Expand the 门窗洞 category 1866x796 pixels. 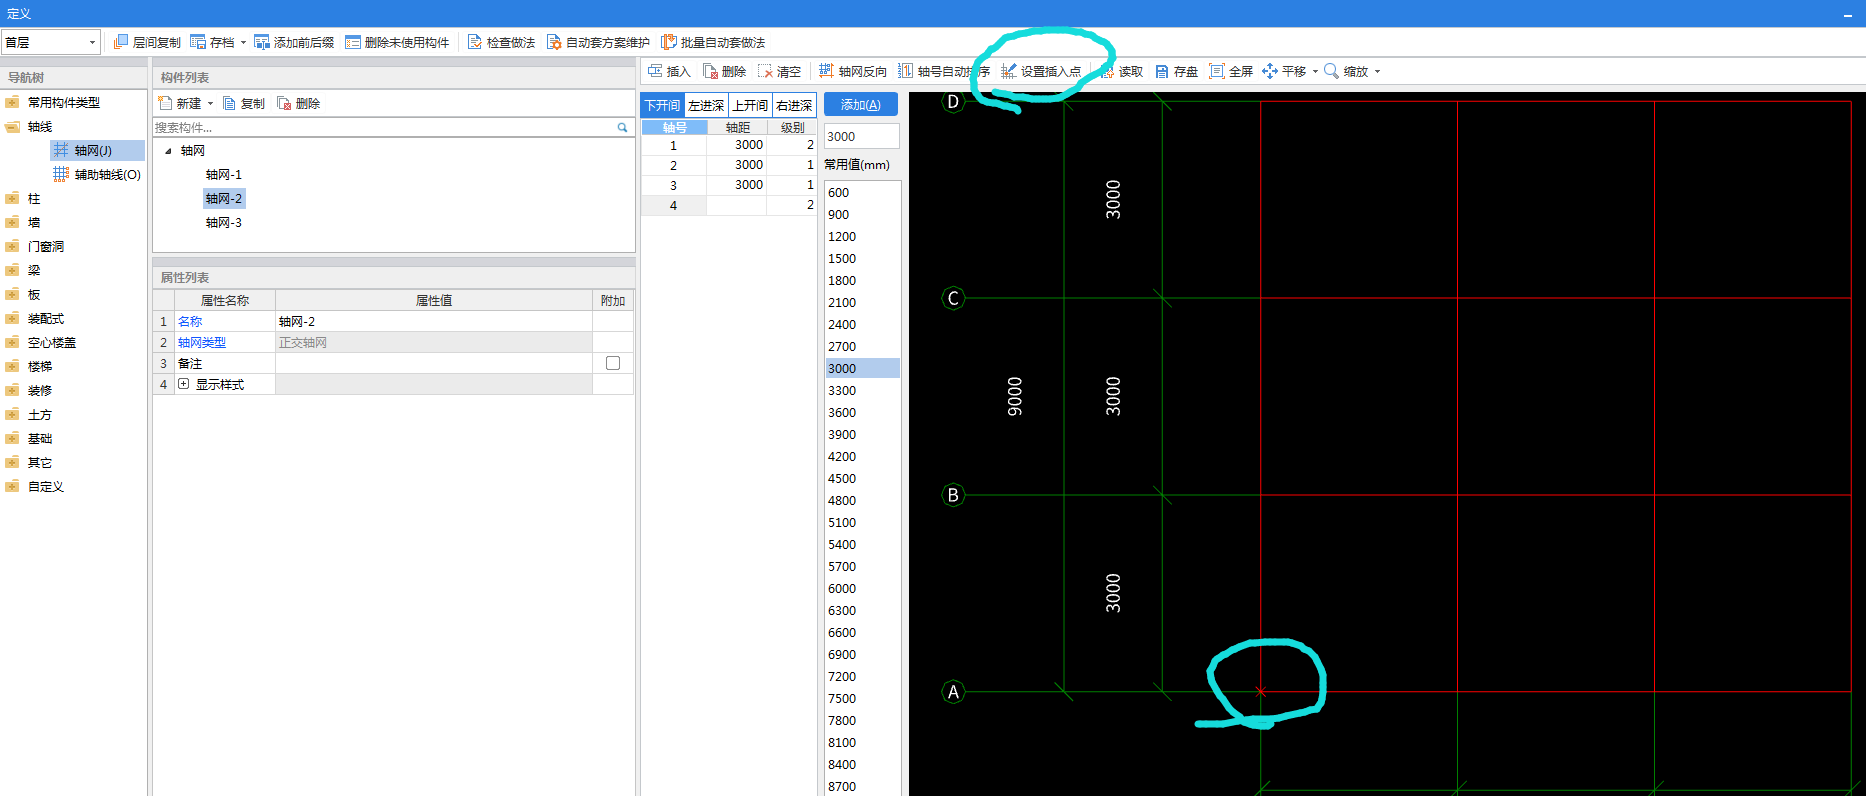coord(12,246)
